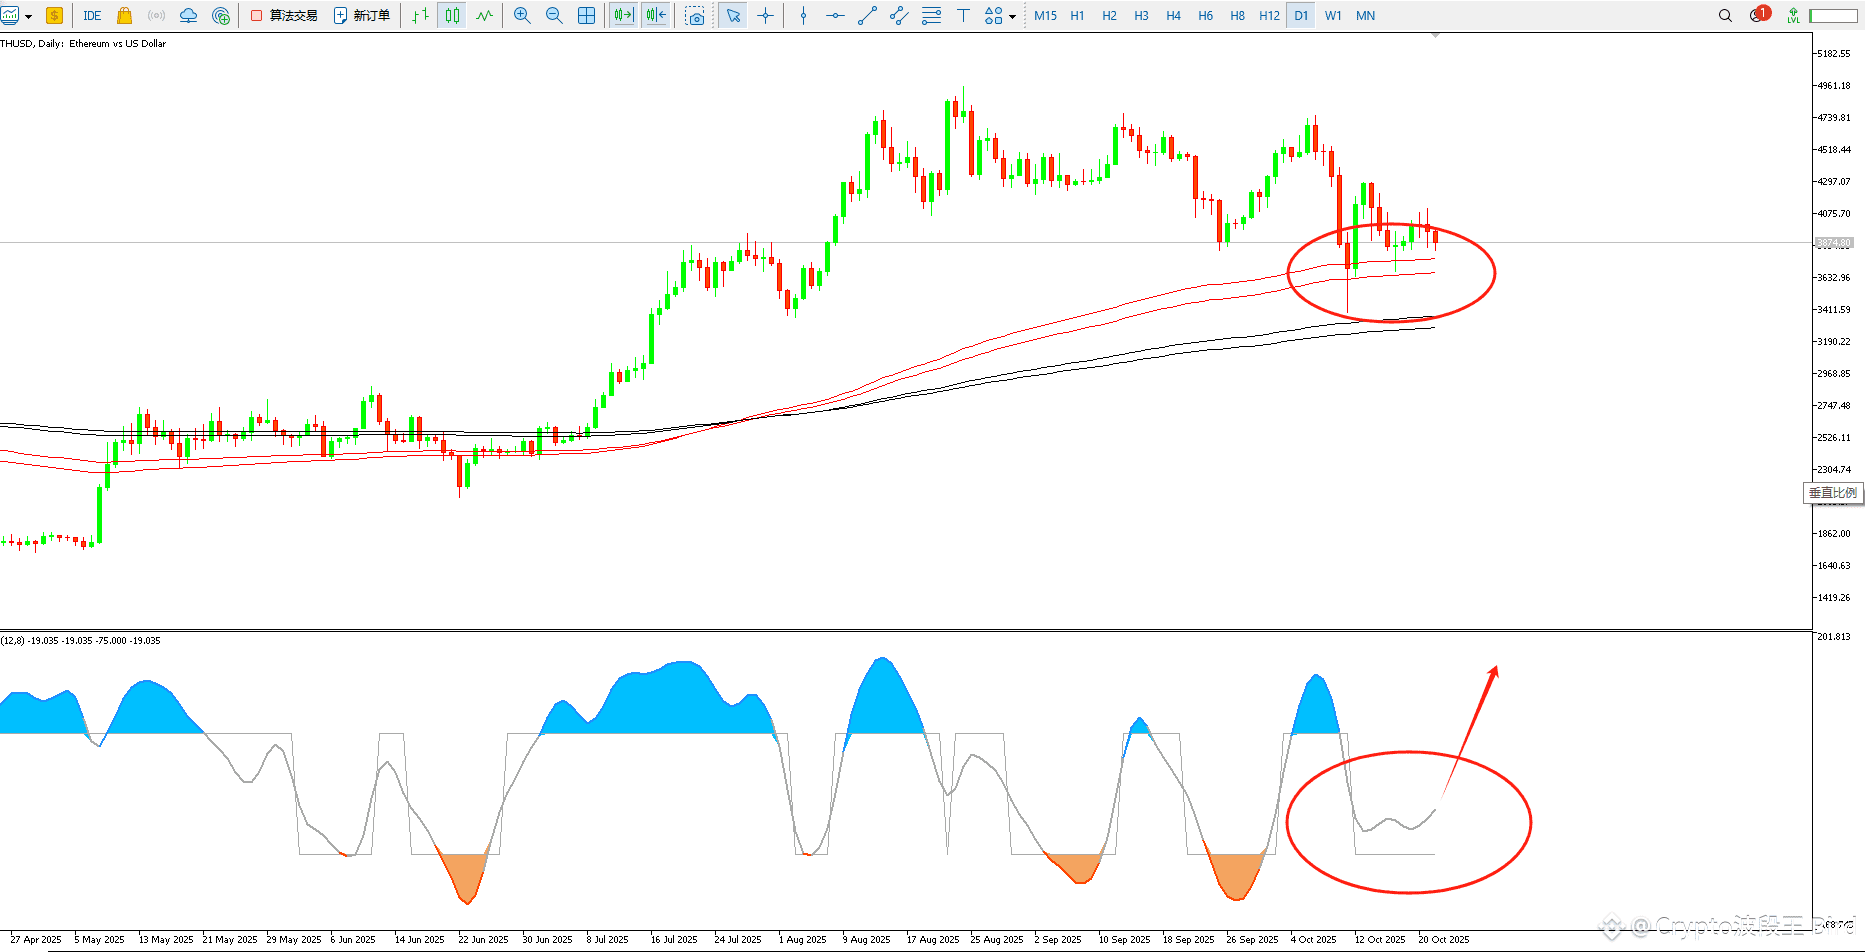The width and height of the screenshot is (1865, 952).
Task: Take a chart screenshot with camera icon
Action: click(696, 15)
